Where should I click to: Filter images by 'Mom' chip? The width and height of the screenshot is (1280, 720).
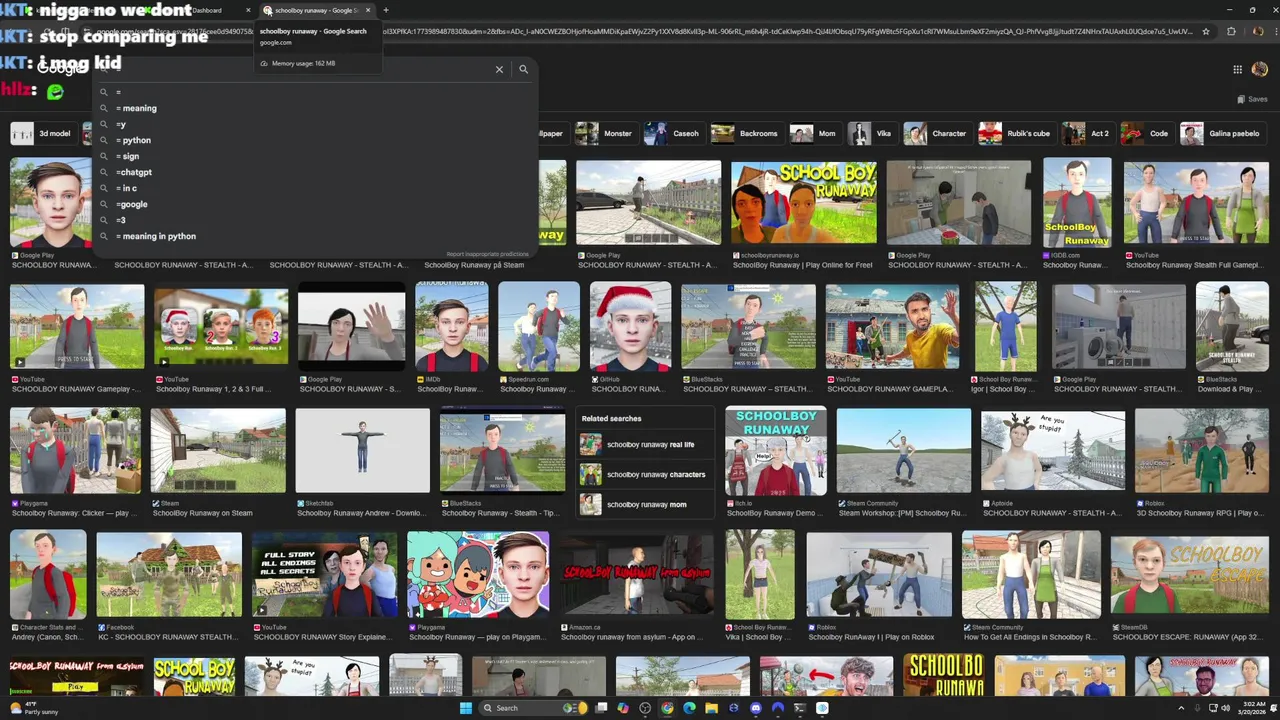[x=814, y=133]
